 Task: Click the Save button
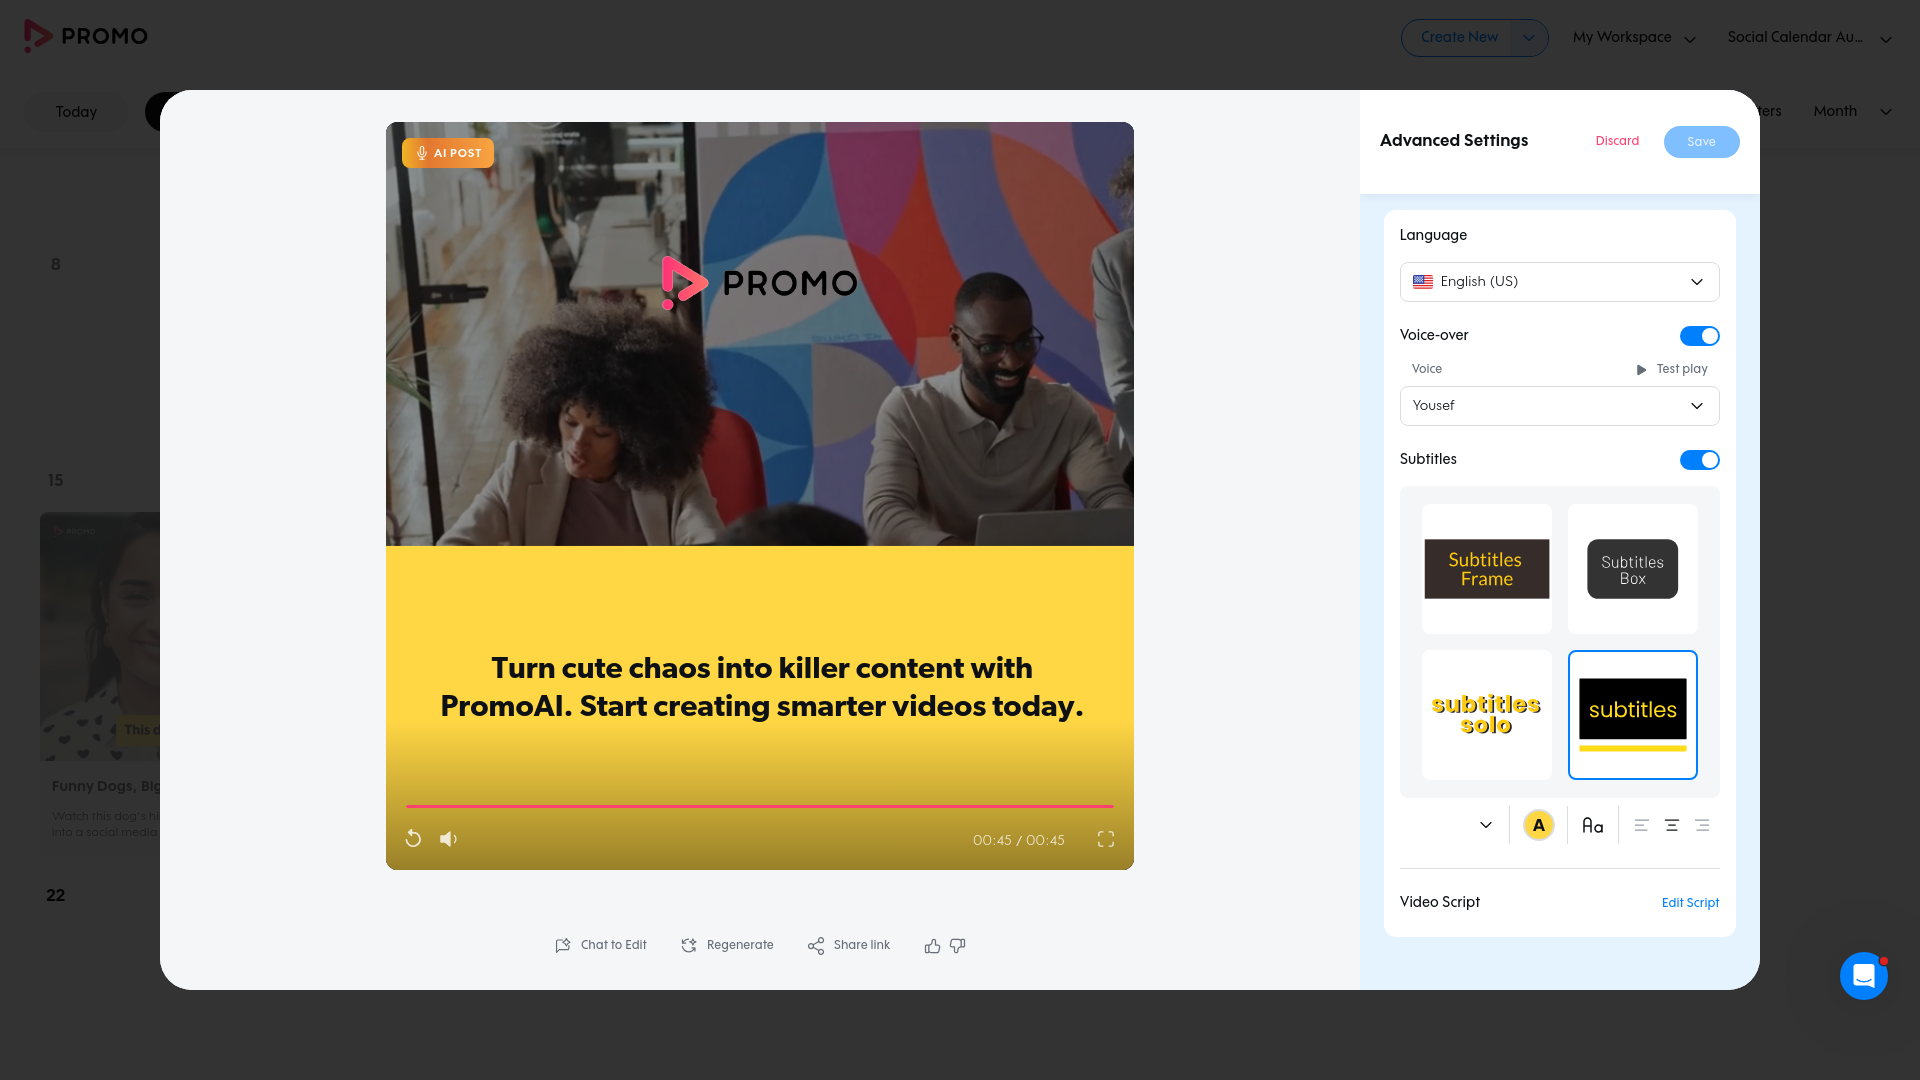tap(1701, 142)
